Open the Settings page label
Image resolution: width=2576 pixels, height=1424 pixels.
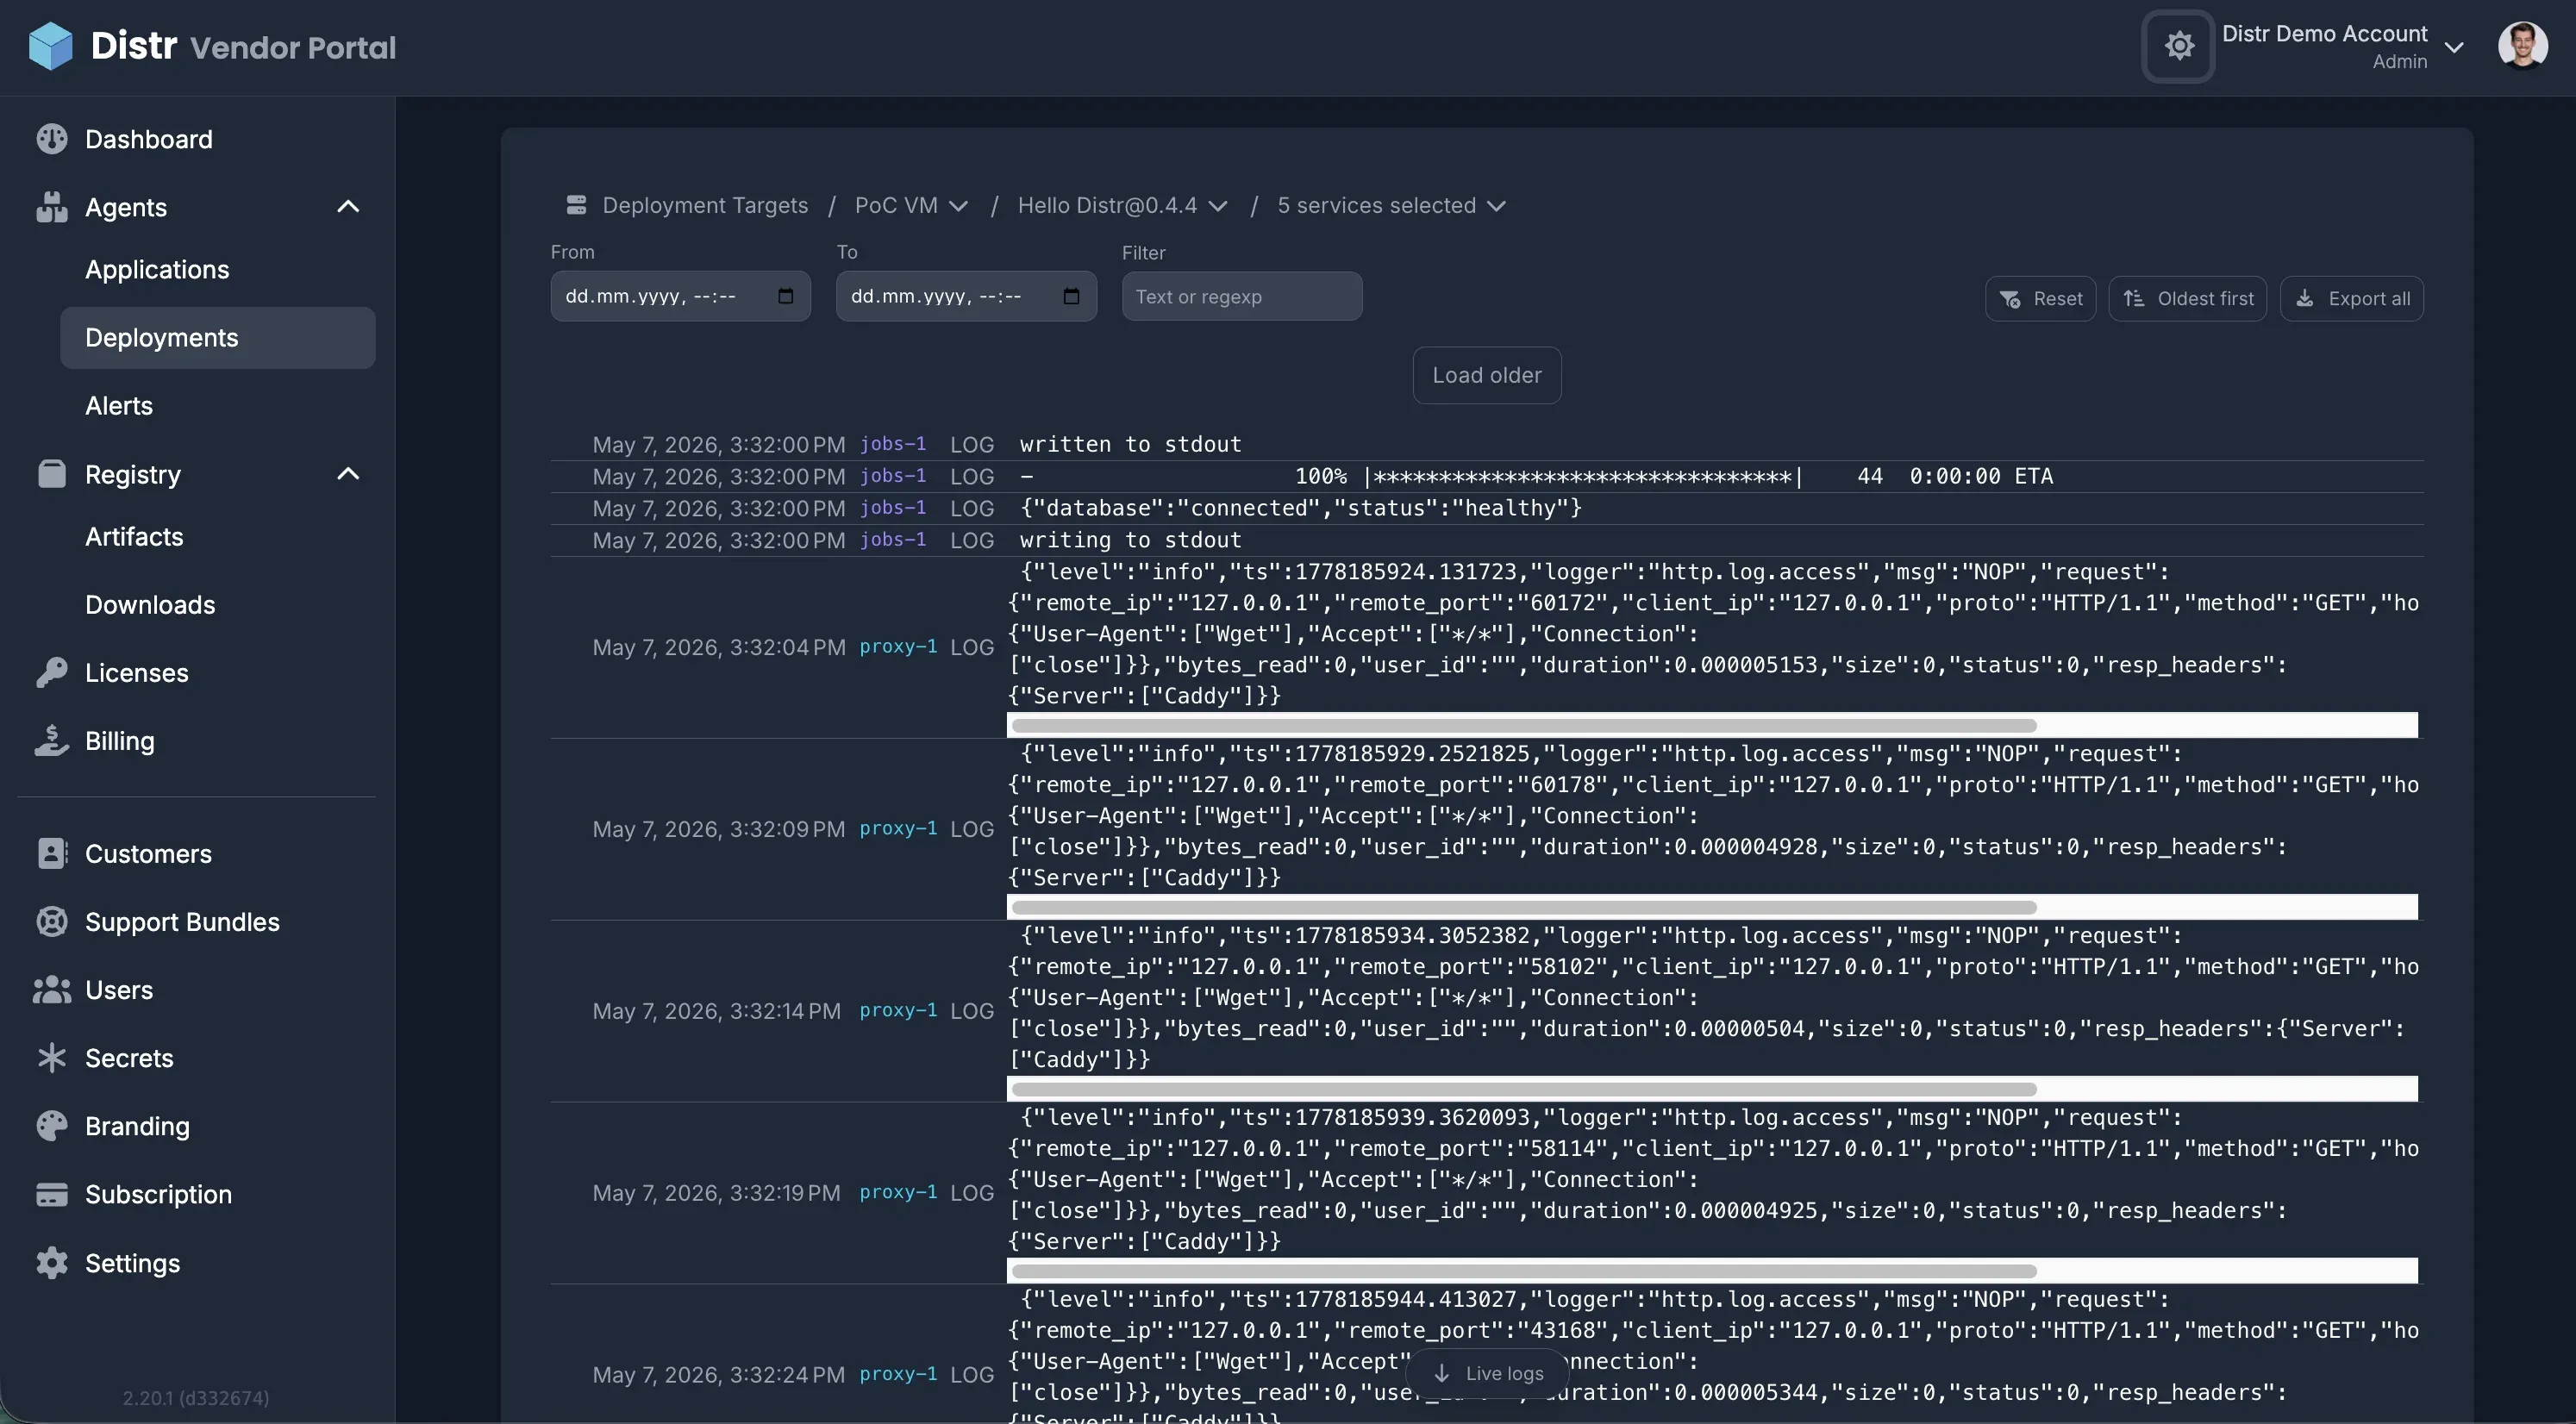tap(132, 1263)
